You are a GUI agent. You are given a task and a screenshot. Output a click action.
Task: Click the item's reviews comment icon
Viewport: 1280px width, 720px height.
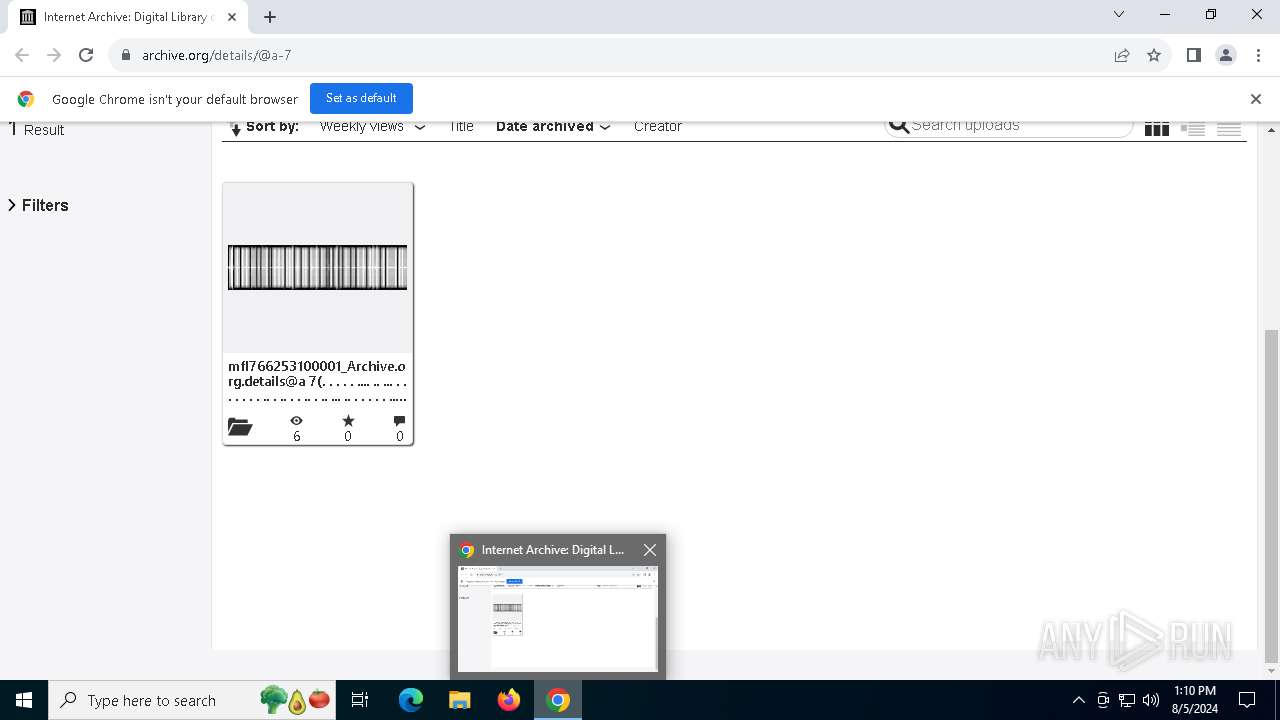[x=400, y=421]
